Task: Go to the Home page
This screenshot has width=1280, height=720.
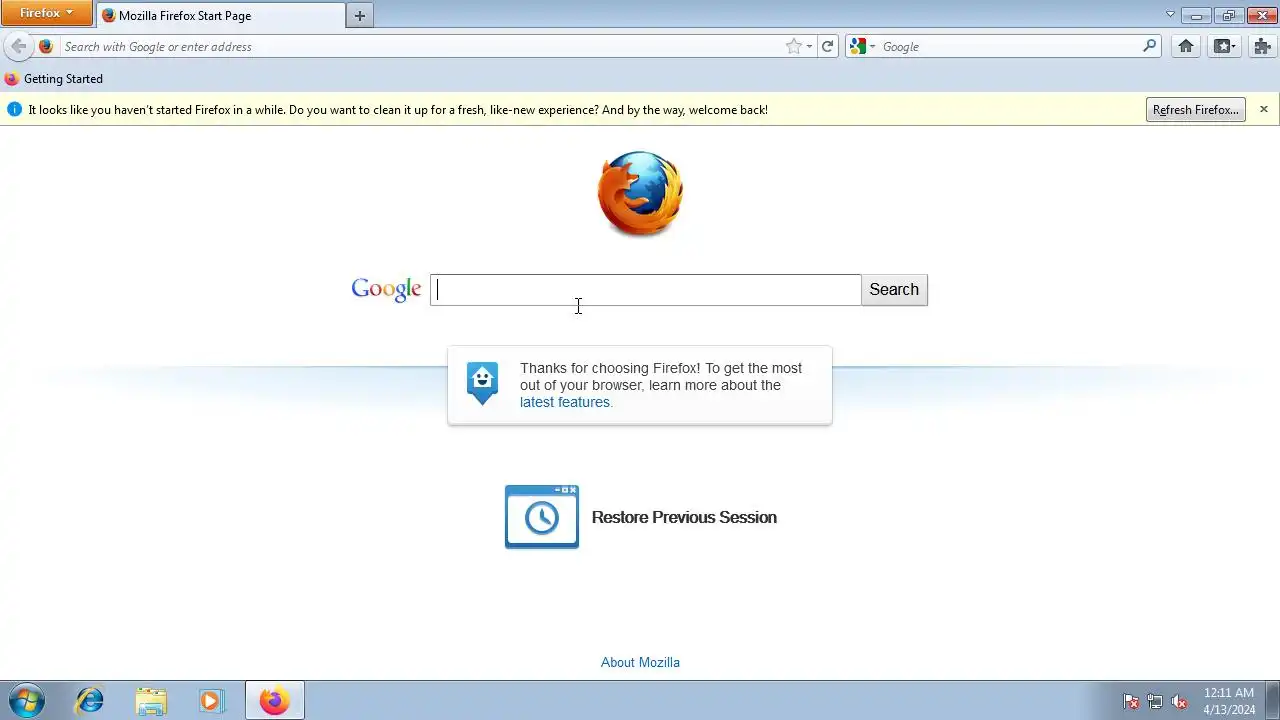Action: [x=1186, y=46]
